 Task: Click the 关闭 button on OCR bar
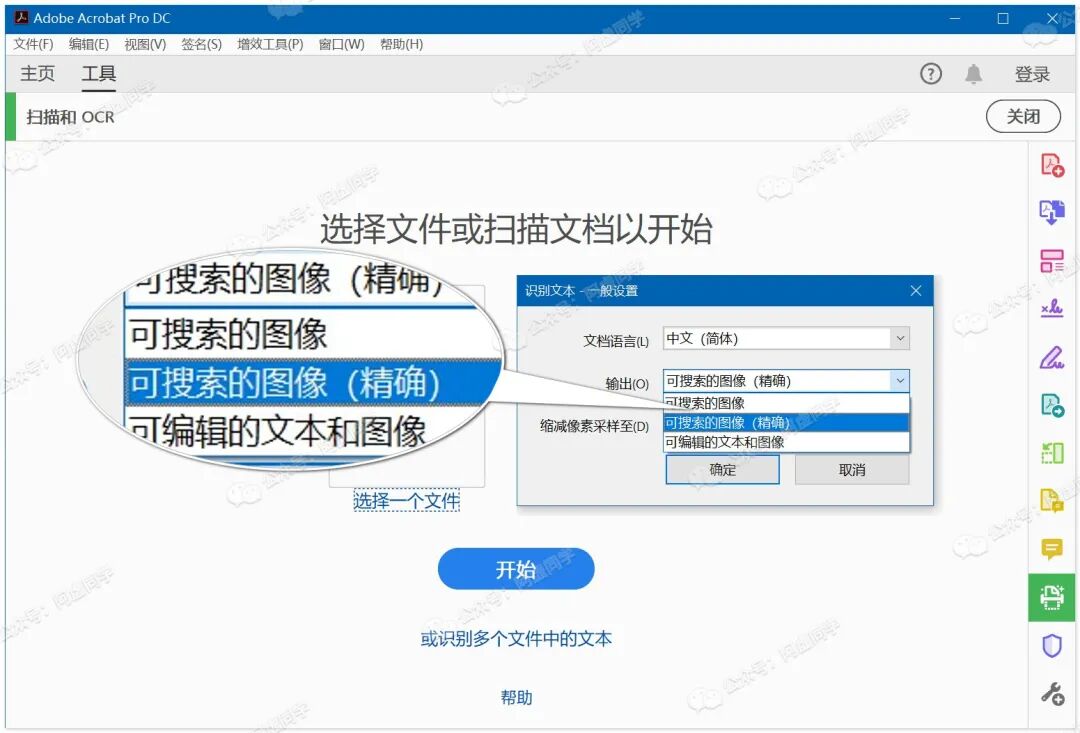tap(1023, 116)
